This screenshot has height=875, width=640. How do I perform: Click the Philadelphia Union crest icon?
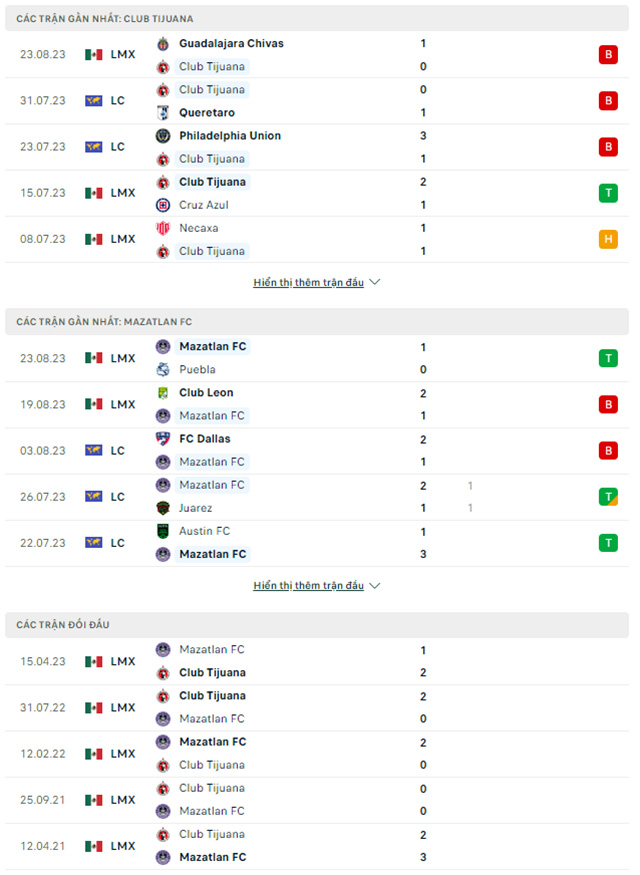163,136
